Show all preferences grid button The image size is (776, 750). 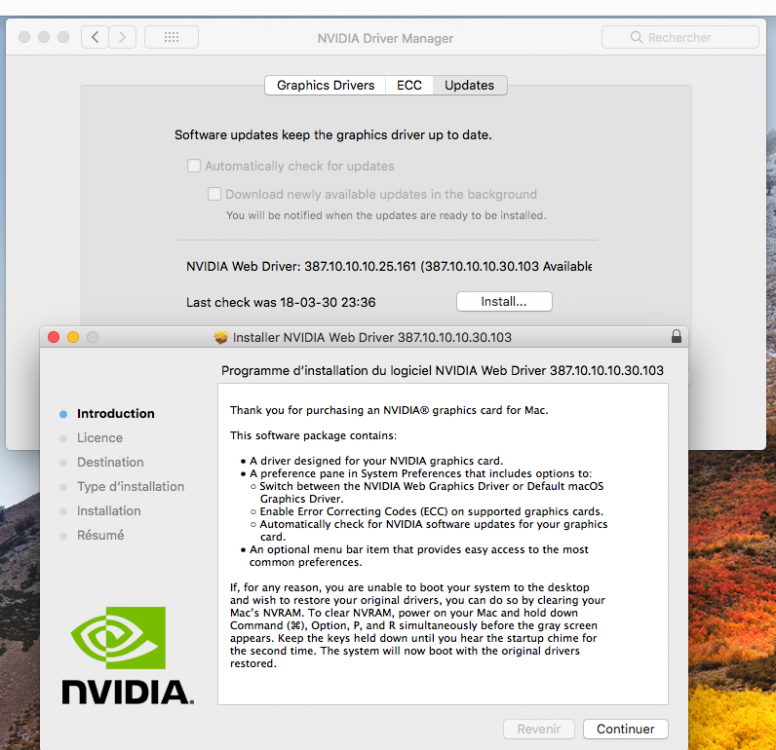click(x=171, y=37)
